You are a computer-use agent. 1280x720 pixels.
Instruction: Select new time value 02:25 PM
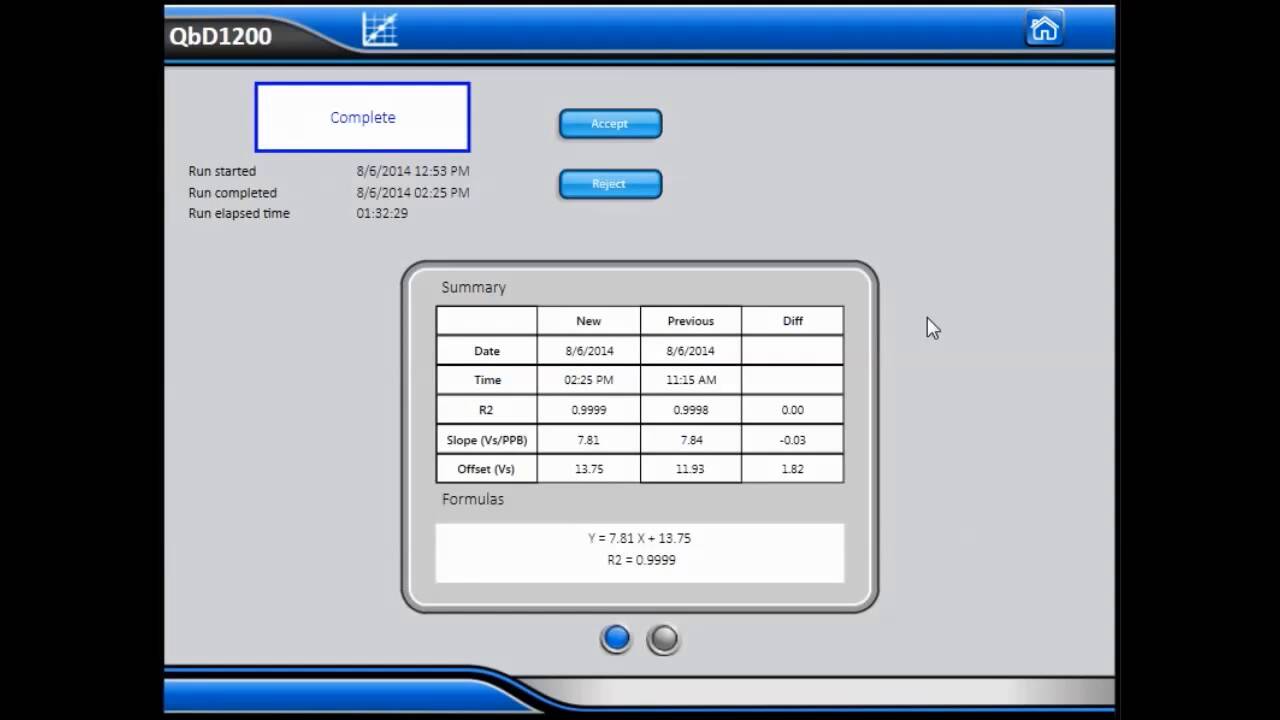pos(589,380)
